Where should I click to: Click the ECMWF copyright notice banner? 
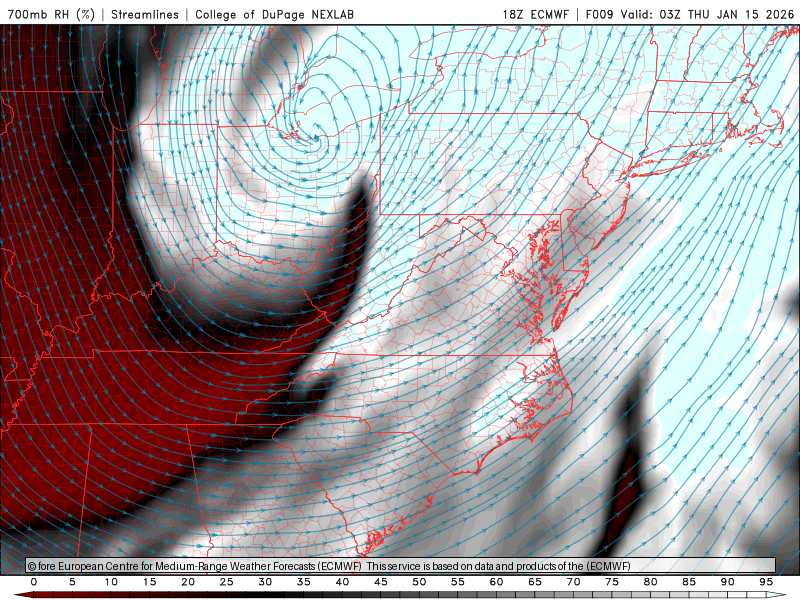[401, 566]
